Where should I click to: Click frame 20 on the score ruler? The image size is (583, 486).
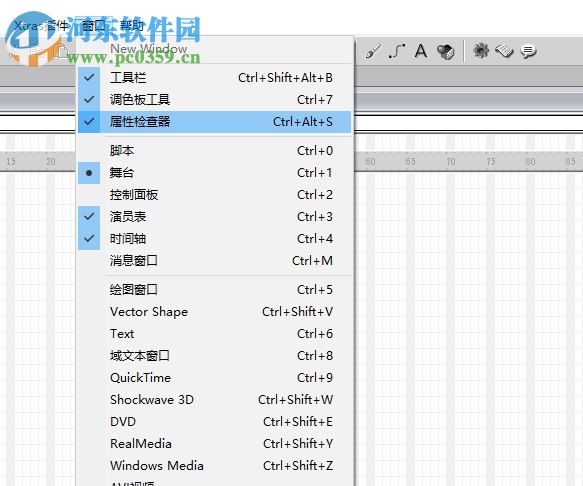pos(51,162)
